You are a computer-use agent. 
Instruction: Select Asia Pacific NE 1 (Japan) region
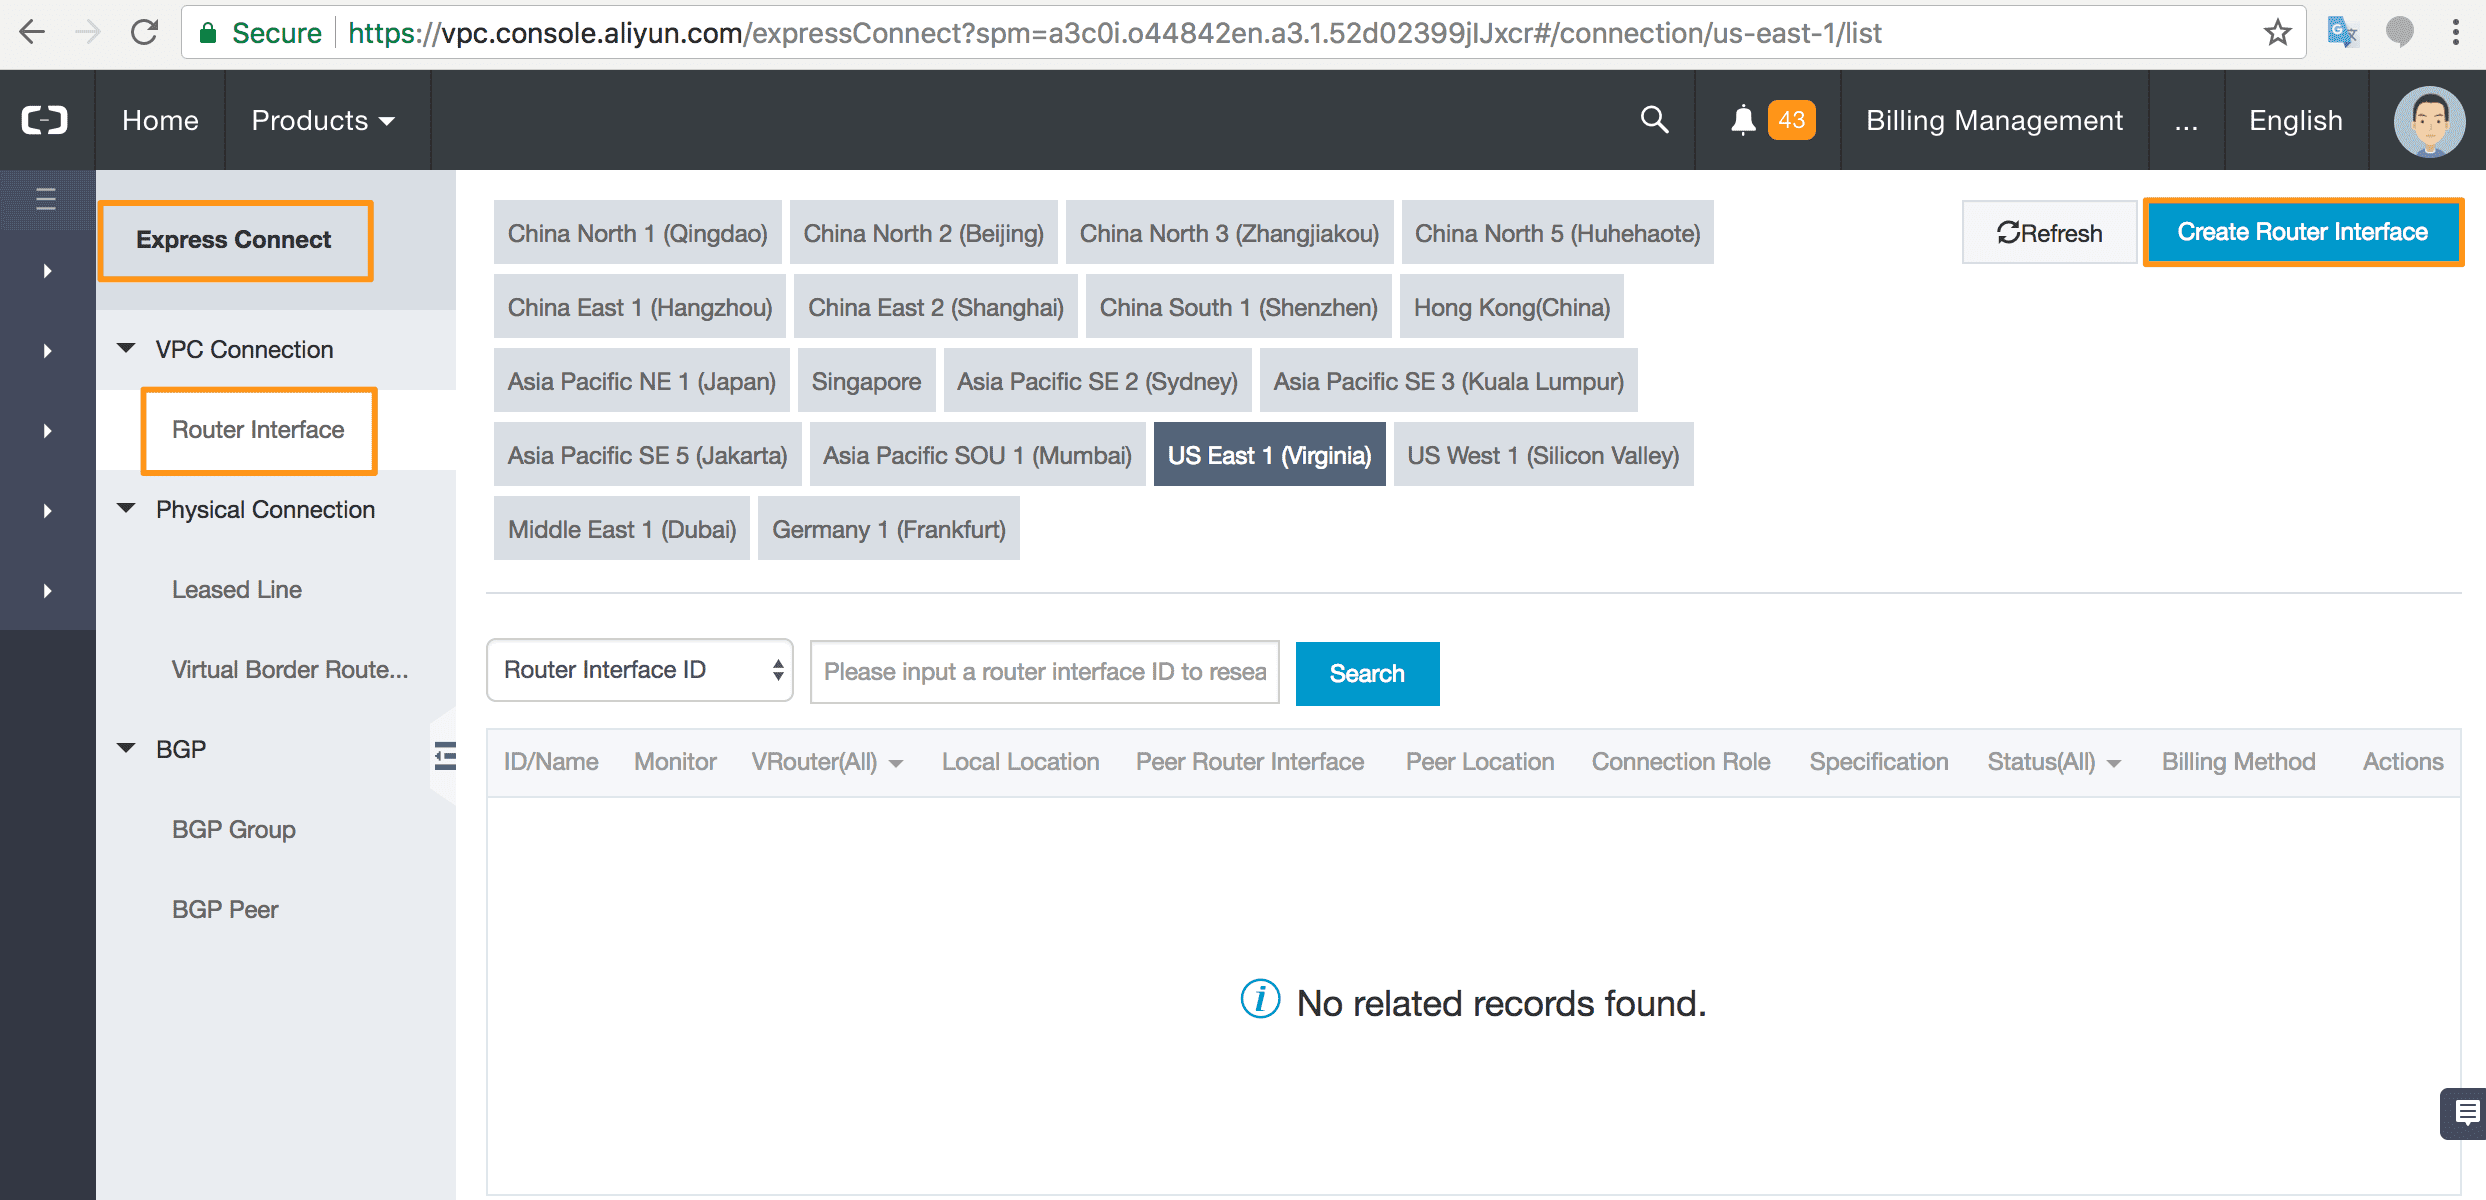[x=642, y=381]
